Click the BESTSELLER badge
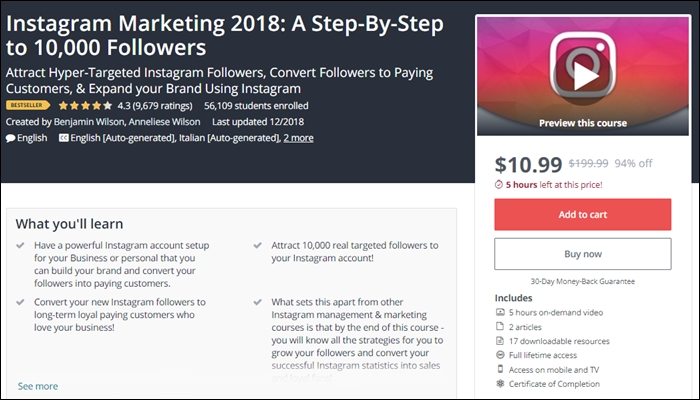Viewport: 700px width, 400px height. [x=28, y=104]
